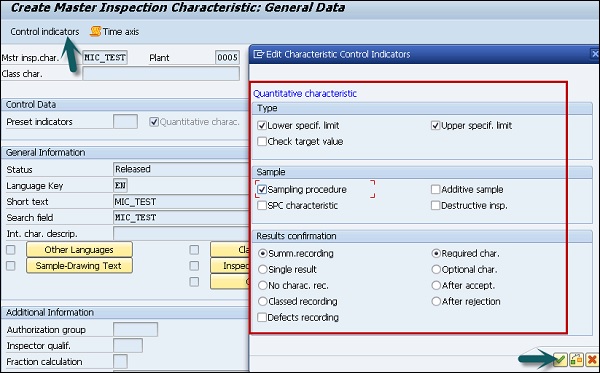Image resolution: width=600 pixels, height=373 pixels.
Task: Click the Preset indicators field
Action: (125, 122)
